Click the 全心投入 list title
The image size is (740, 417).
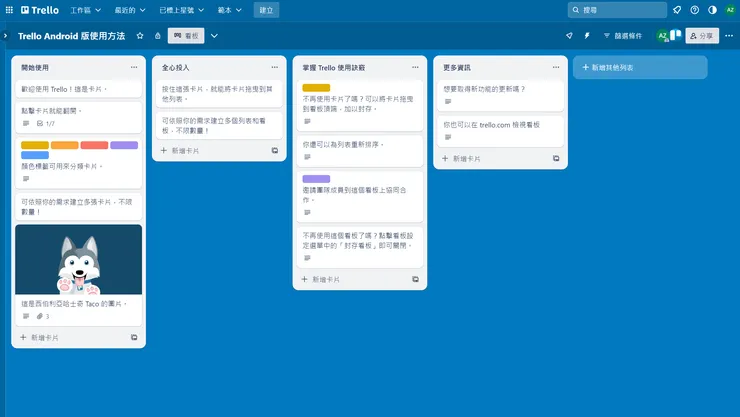pos(176,68)
